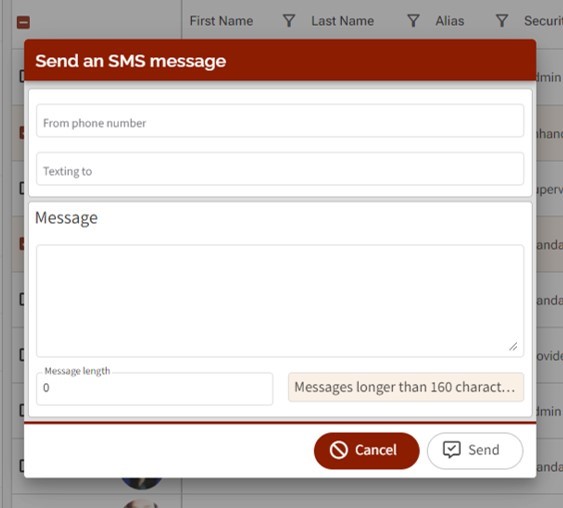
Task: Click the chat checkmark icon on Send
Action: [451, 449]
